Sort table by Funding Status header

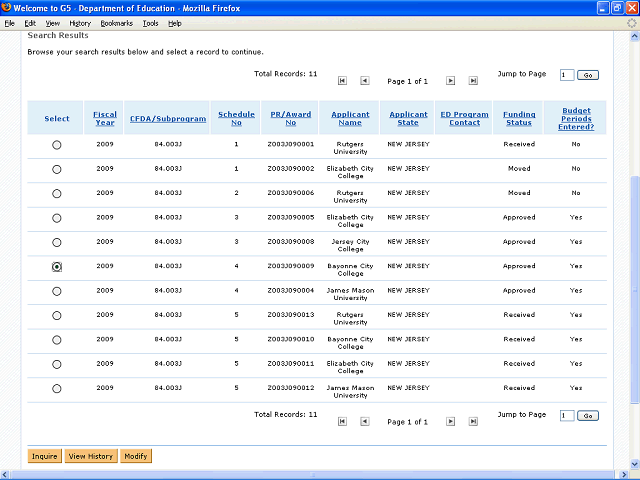[519, 118]
